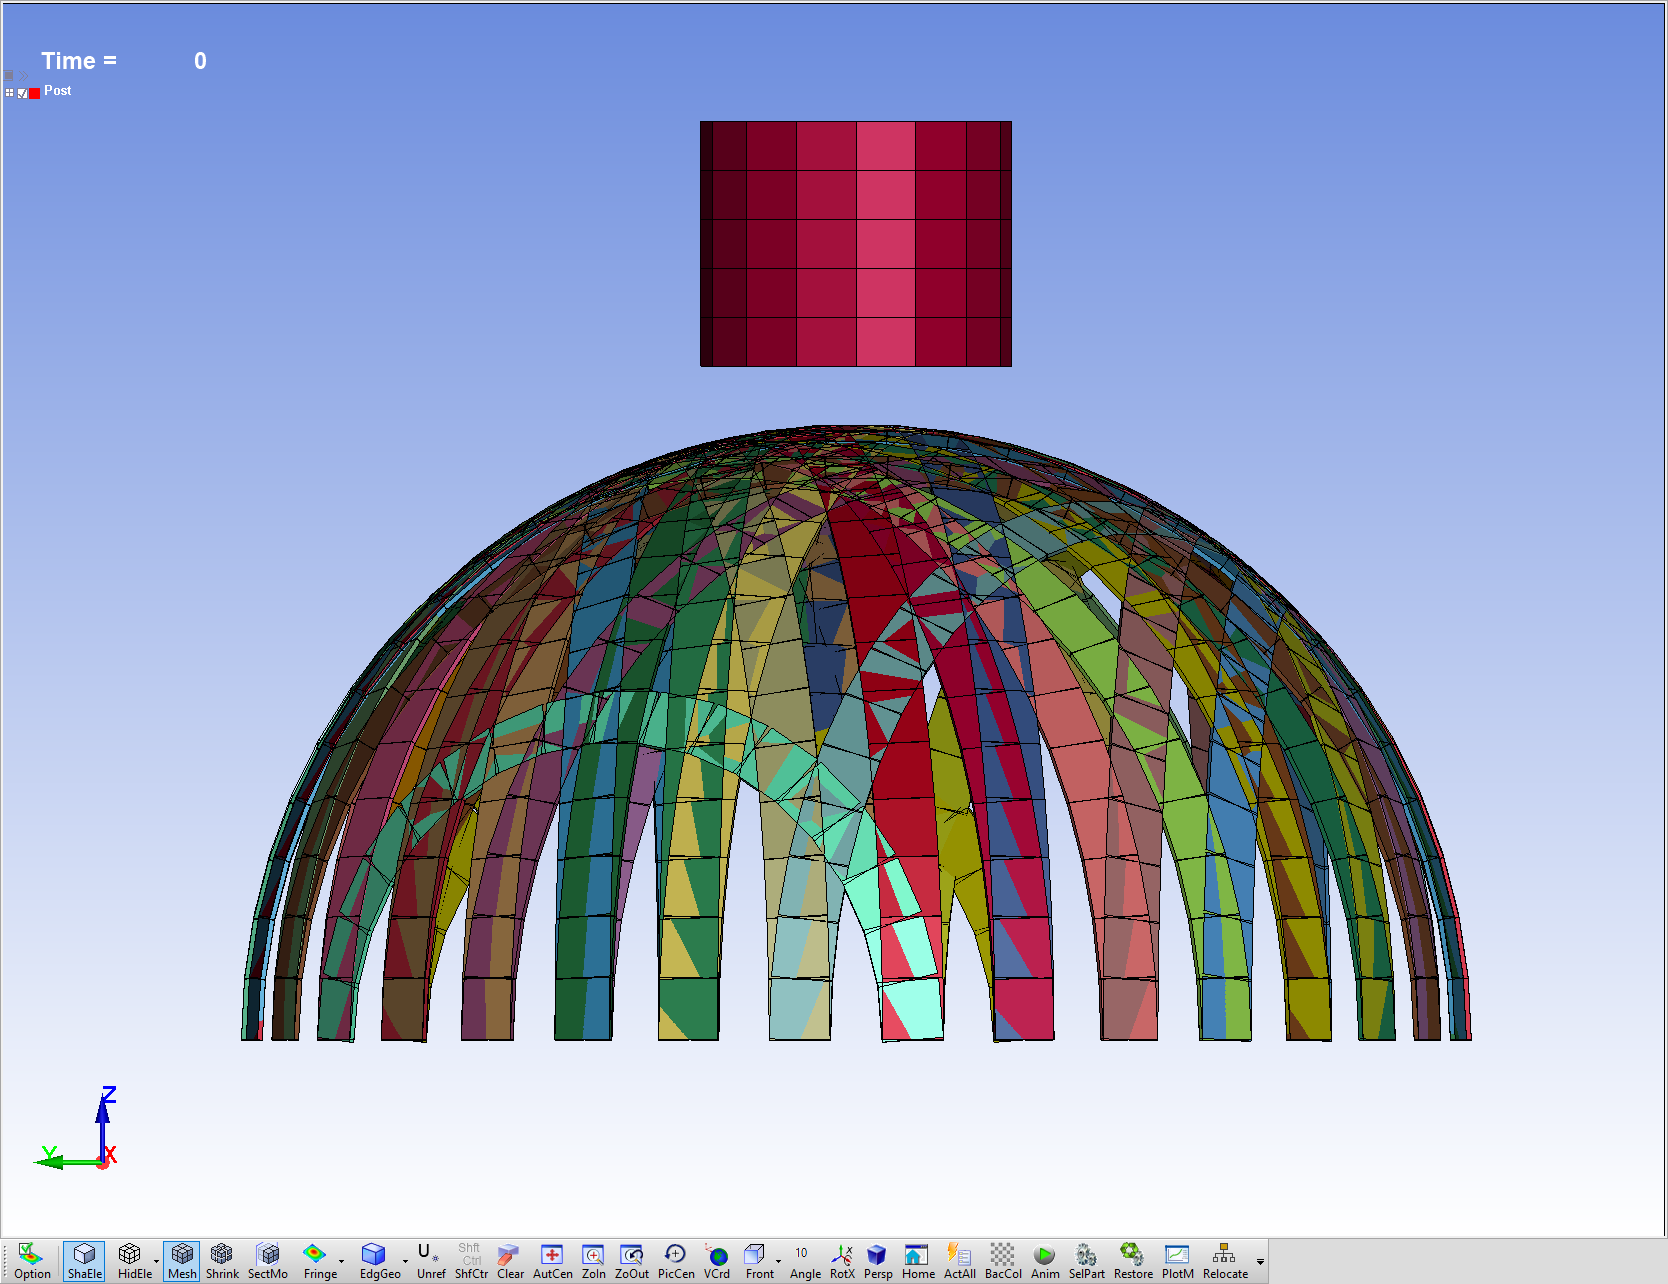Open the HidEle dropdown arrow
The image size is (1668, 1284).
157,1262
